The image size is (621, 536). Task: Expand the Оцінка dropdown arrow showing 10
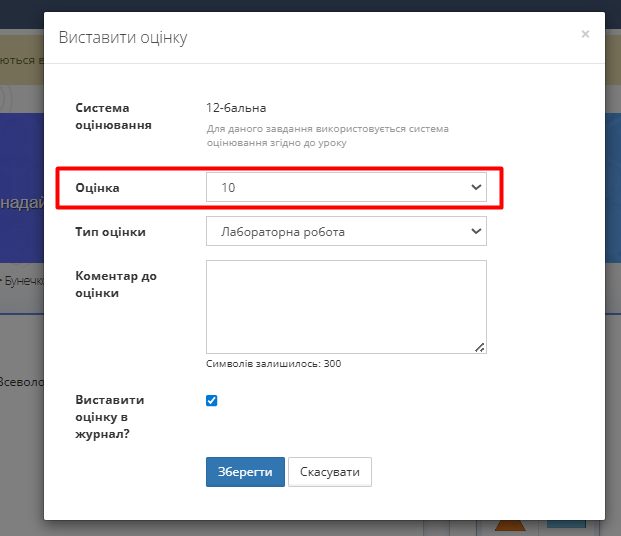click(475, 187)
